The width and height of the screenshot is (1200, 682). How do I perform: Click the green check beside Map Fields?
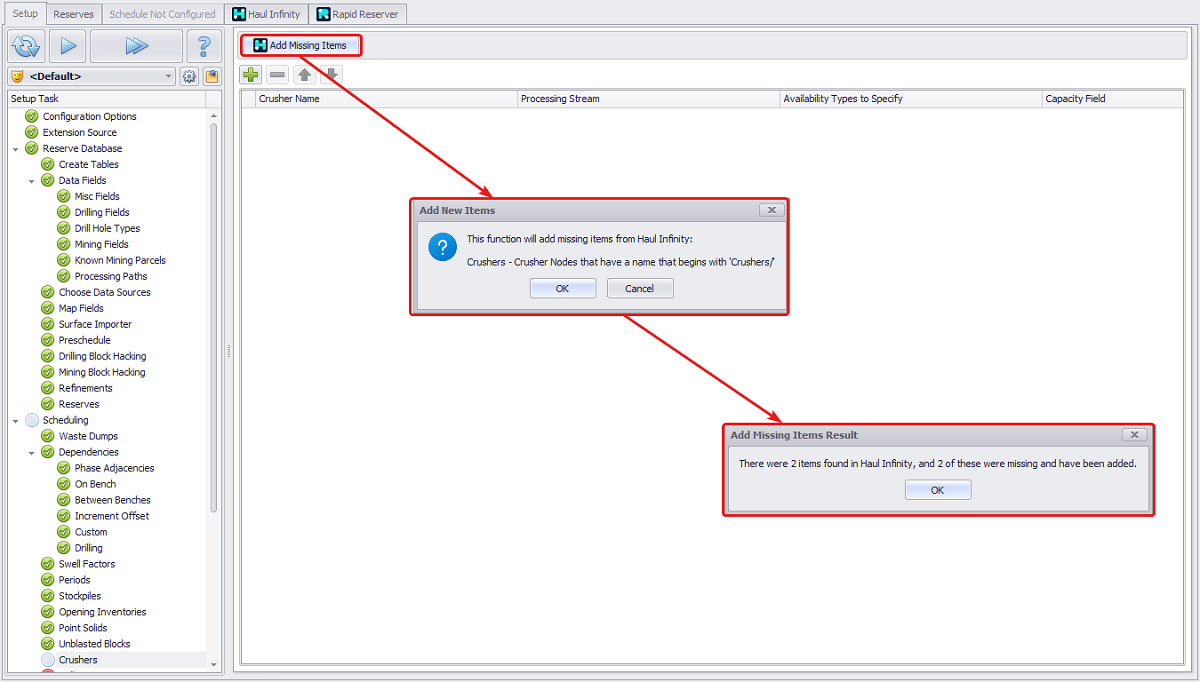[x=48, y=308]
